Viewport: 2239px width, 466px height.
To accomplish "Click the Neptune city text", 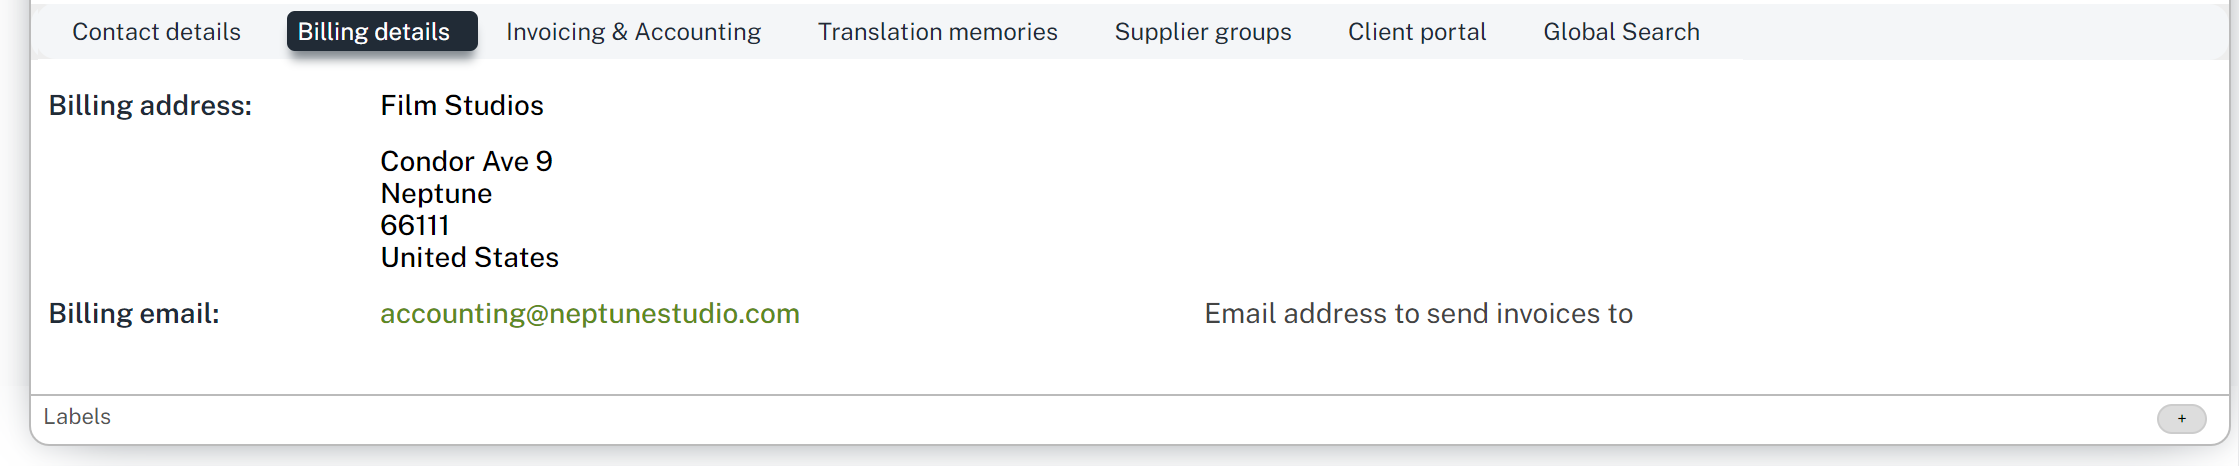I will (436, 194).
